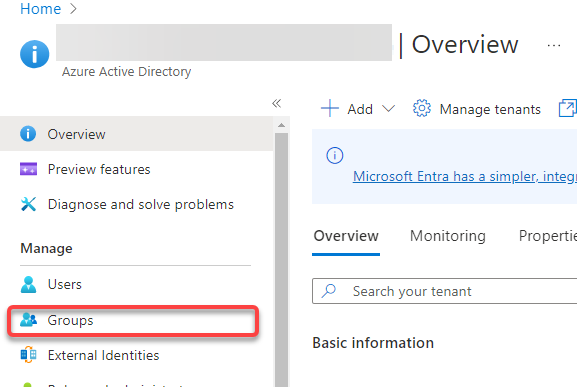The image size is (577, 387).
Task: Click the wrench Diagnose icon
Action: pyautogui.click(x=28, y=204)
